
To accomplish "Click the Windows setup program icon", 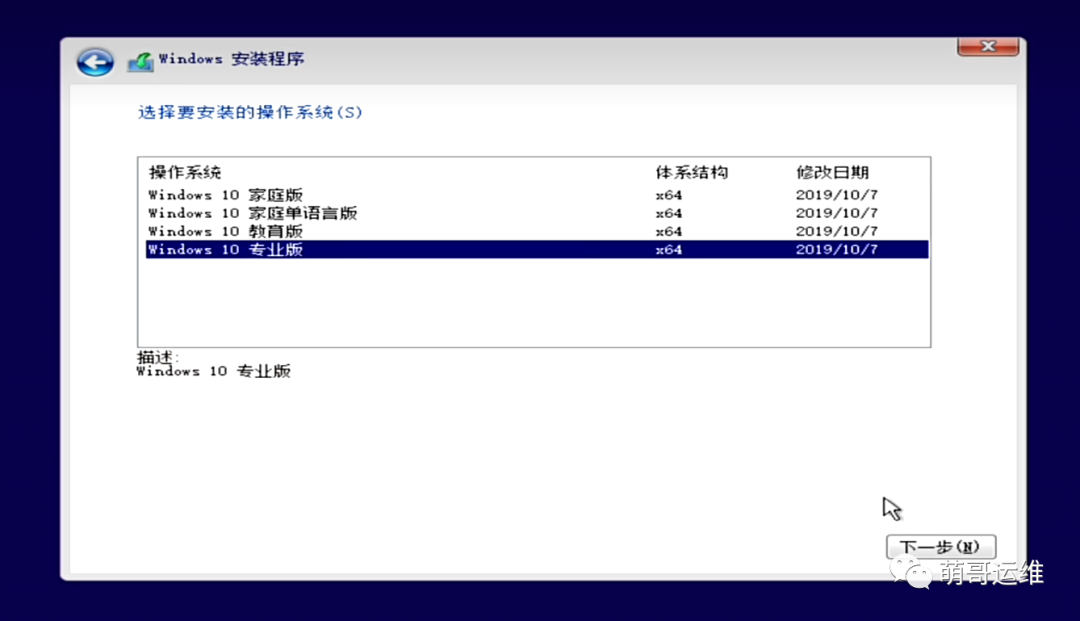I will [x=141, y=62].
